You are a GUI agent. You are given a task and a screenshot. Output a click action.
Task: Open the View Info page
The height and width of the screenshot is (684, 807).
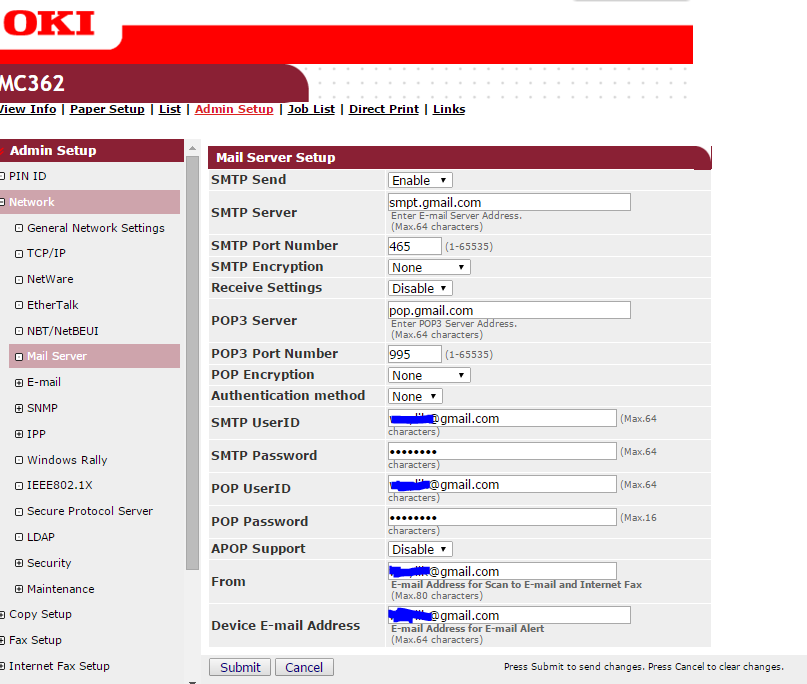(27, 109)
